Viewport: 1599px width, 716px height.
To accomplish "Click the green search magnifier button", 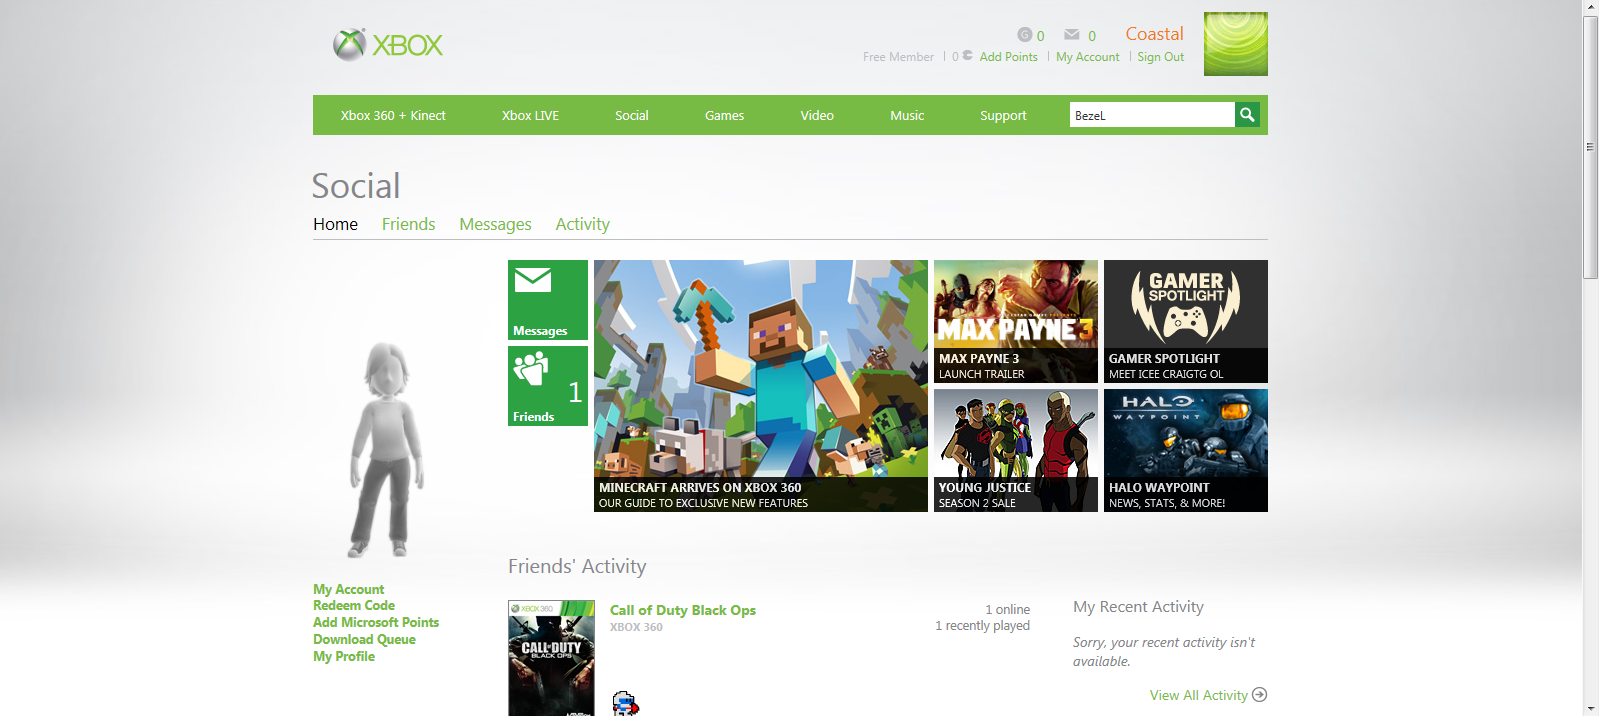I will [1247, 115].
